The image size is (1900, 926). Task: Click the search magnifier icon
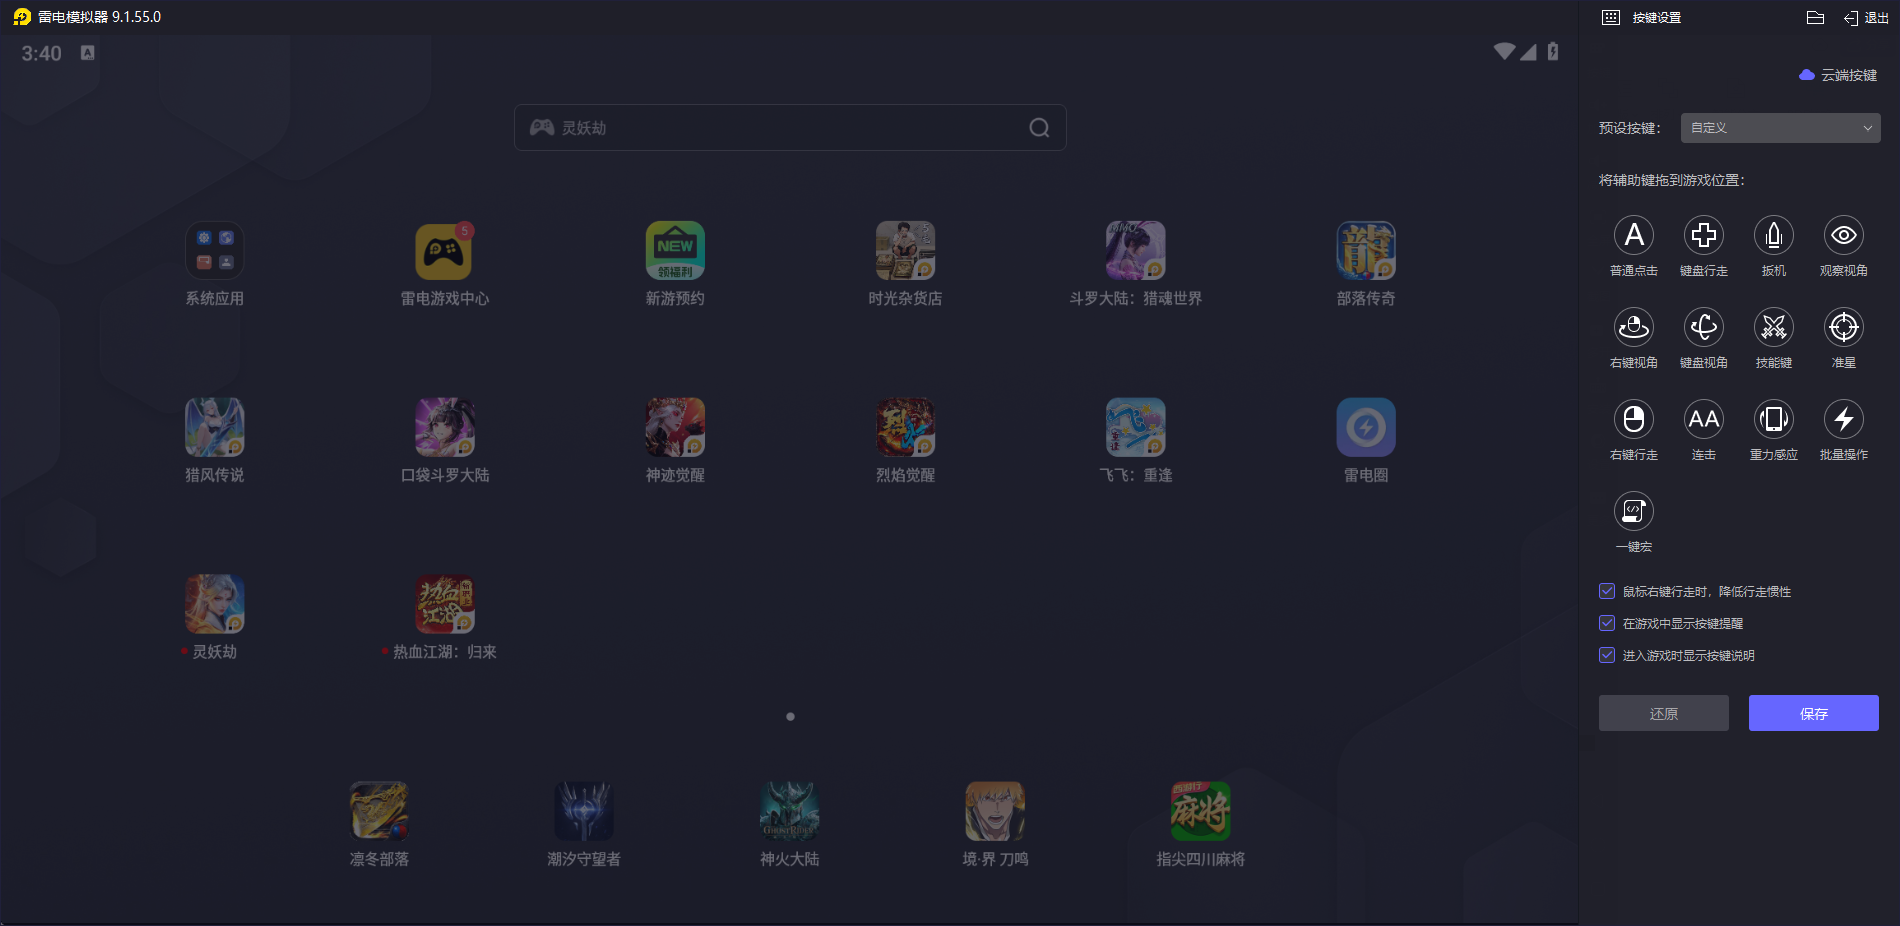pyautogui.click(x=1040, y=128)
